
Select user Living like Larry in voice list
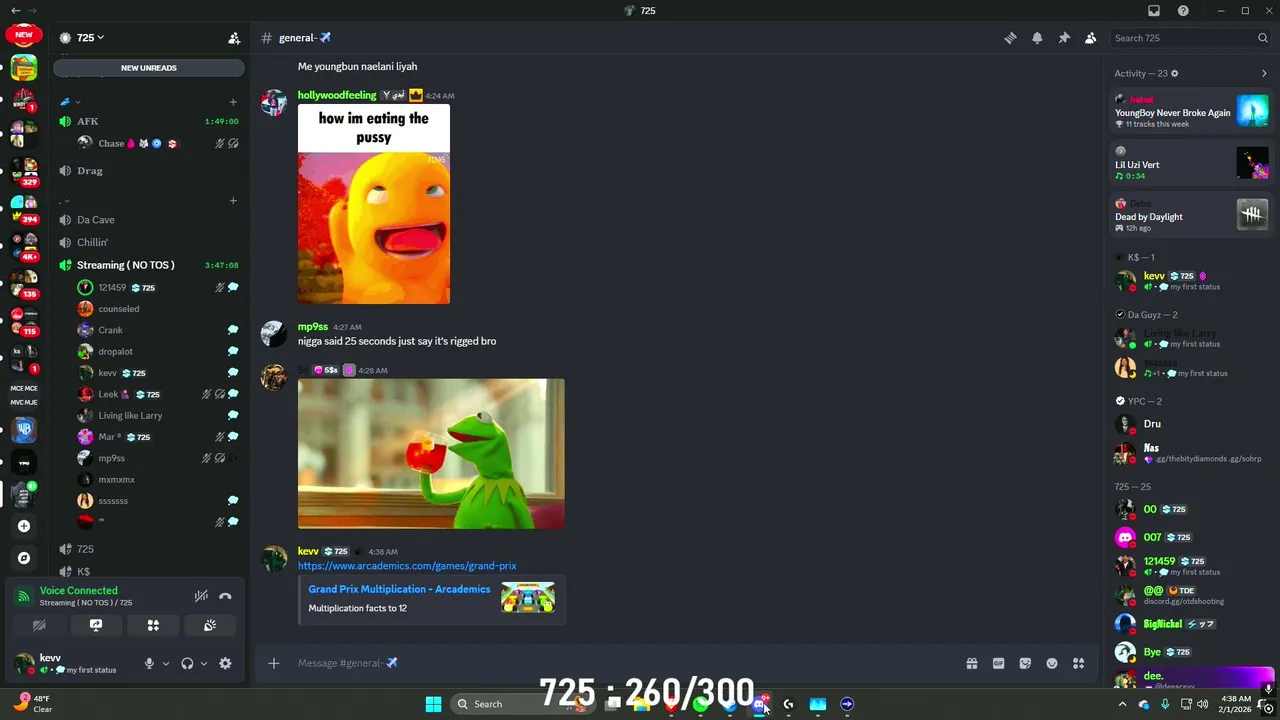click(x=158, y=415)
